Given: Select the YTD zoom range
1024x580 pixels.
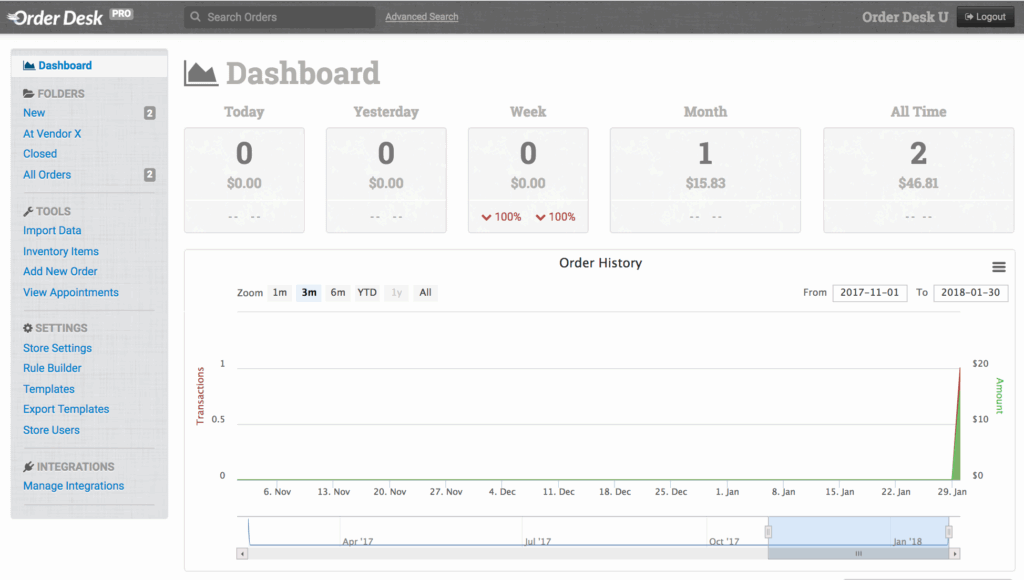Looking at the screenshot, I should (367, 293).
